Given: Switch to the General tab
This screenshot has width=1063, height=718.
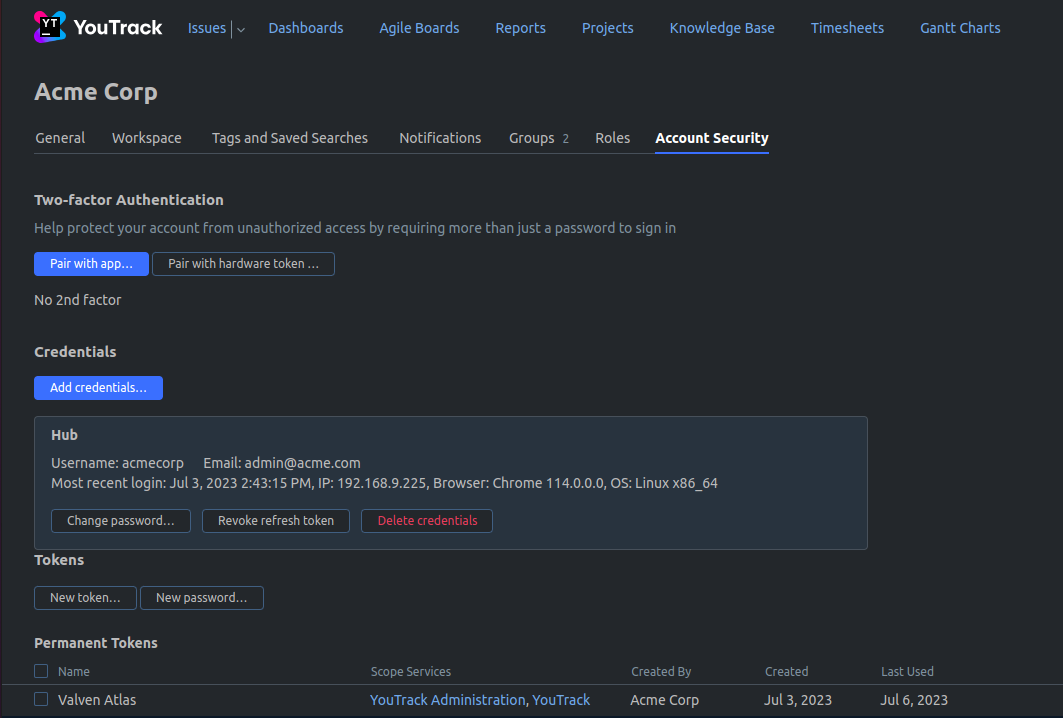Looking at the screenshot, I should 60,138.
